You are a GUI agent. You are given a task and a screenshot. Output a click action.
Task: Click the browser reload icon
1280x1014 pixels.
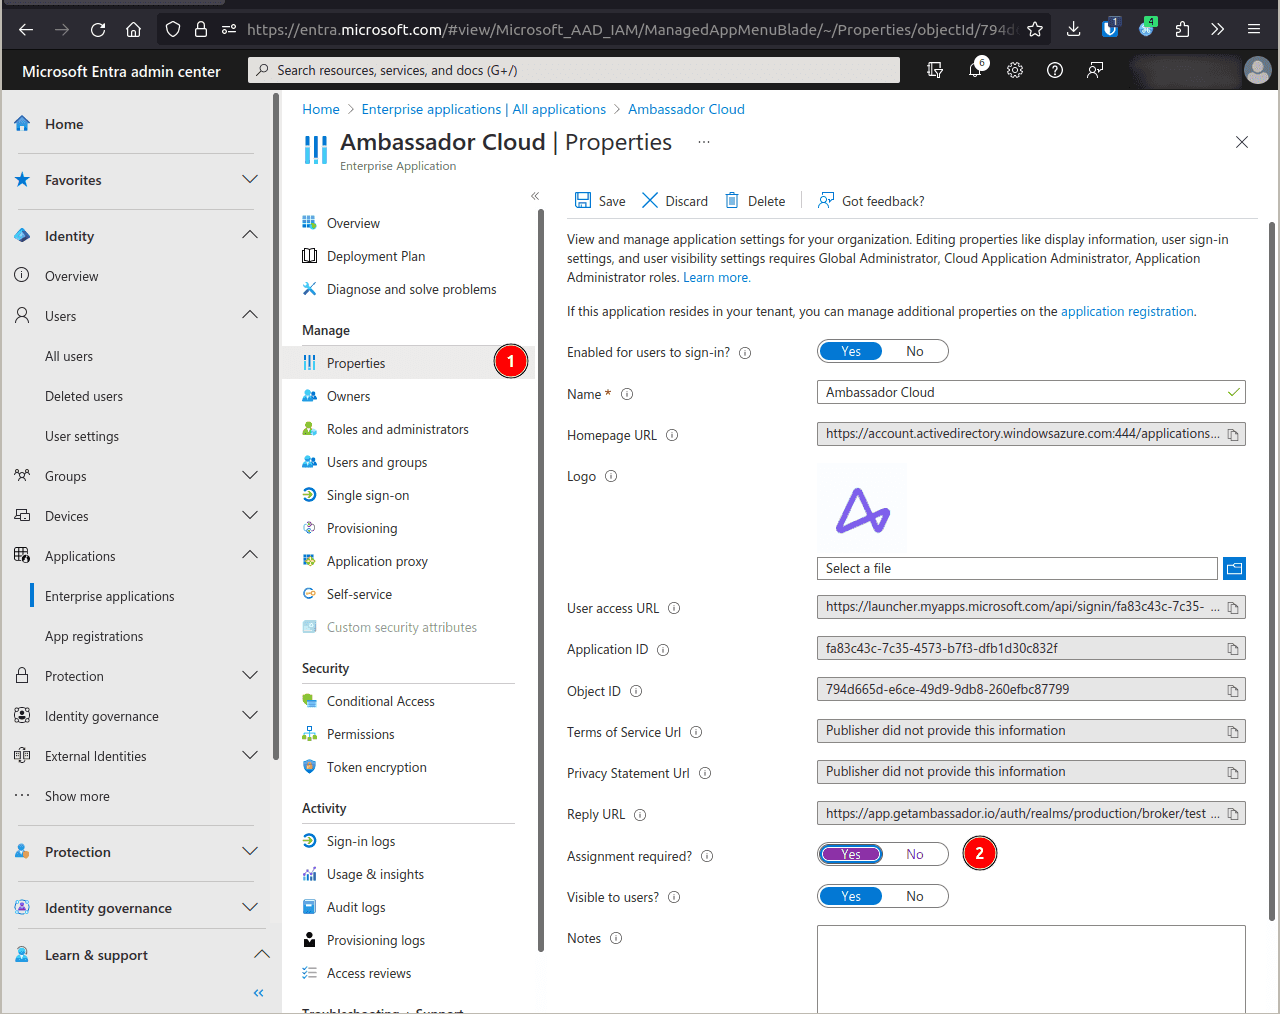(x=98, y=29)
